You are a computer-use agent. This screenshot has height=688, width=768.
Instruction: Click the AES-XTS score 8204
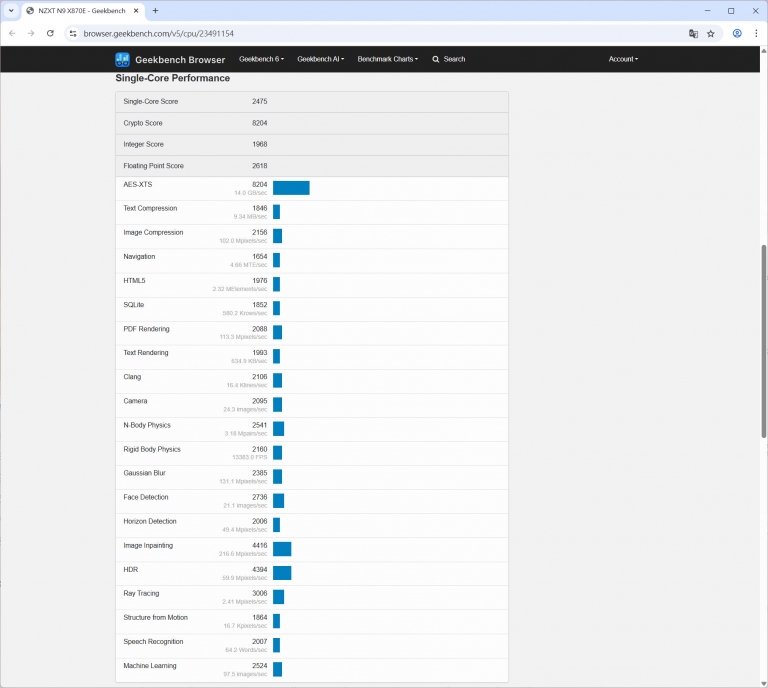260,184
